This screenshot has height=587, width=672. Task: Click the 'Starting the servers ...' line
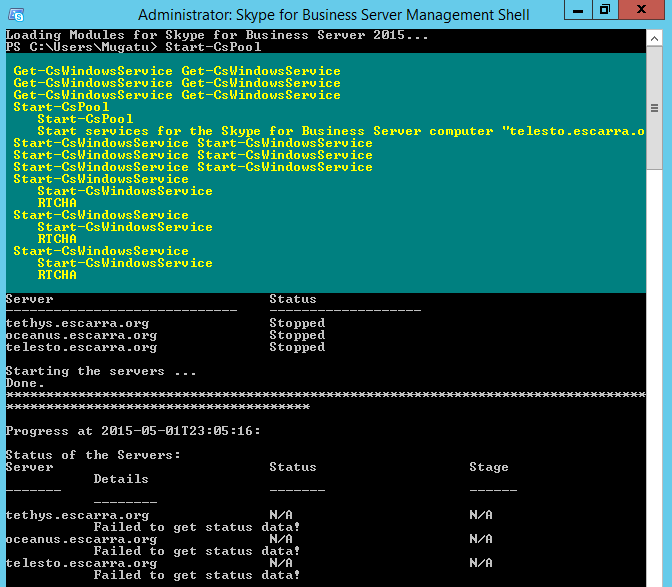[101, 371]
